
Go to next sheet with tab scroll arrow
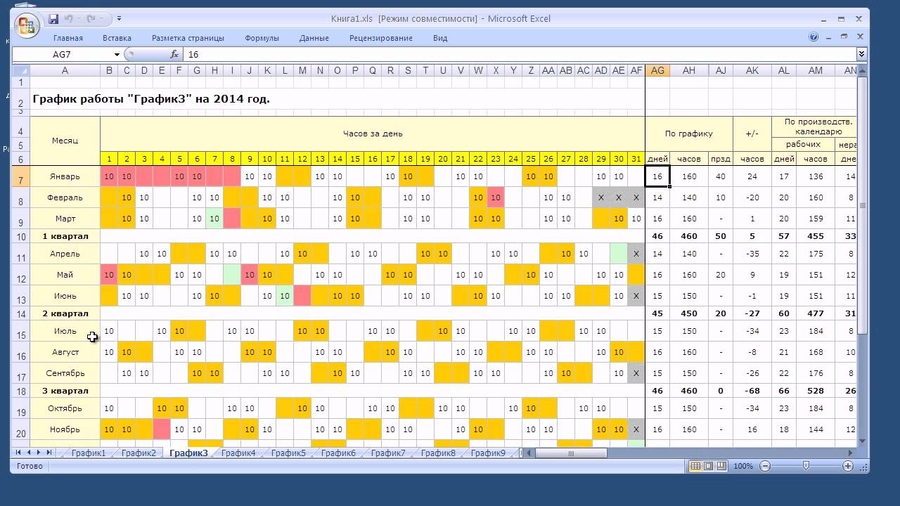point(37,453)
